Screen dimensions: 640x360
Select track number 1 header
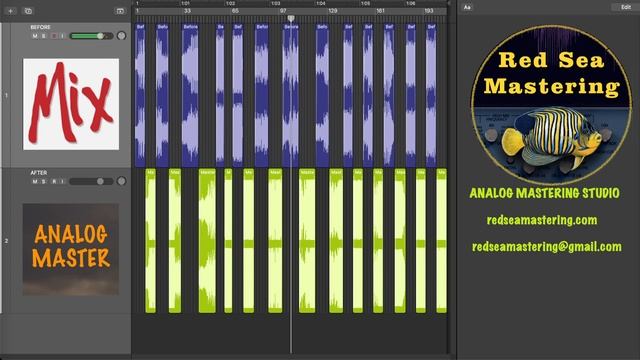click(6, 95)
